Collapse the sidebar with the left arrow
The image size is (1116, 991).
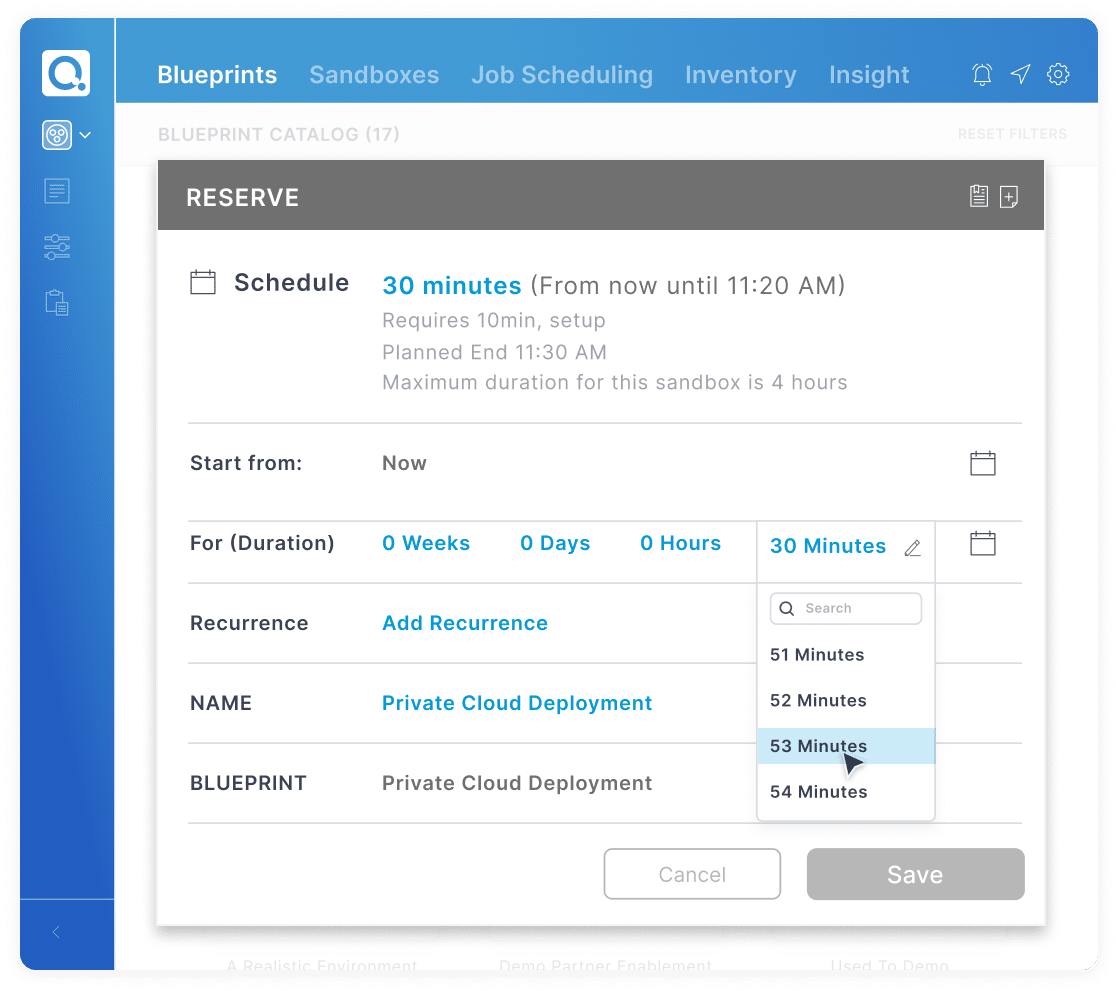[56, 932]
